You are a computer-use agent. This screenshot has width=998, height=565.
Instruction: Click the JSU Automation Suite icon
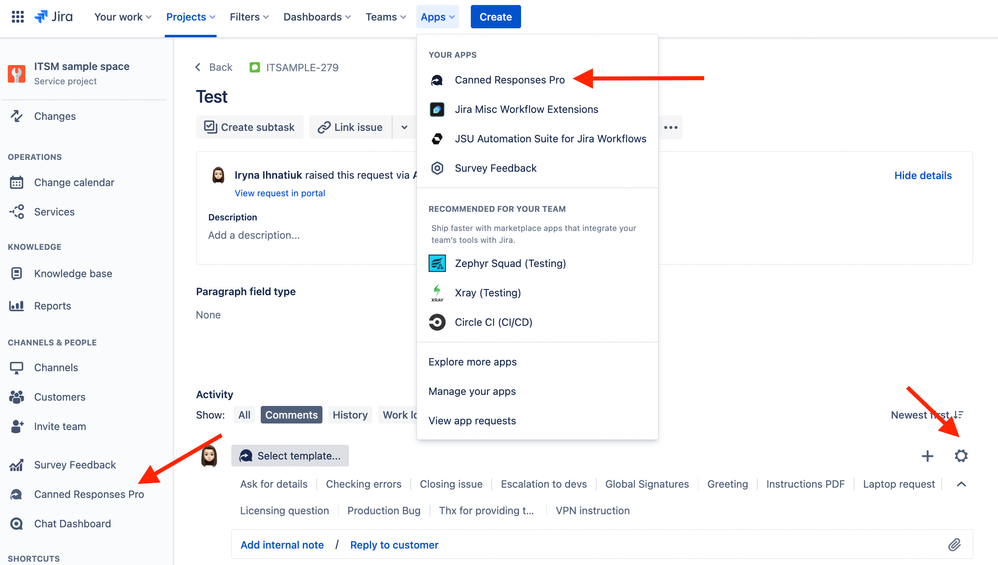point(437,139)
